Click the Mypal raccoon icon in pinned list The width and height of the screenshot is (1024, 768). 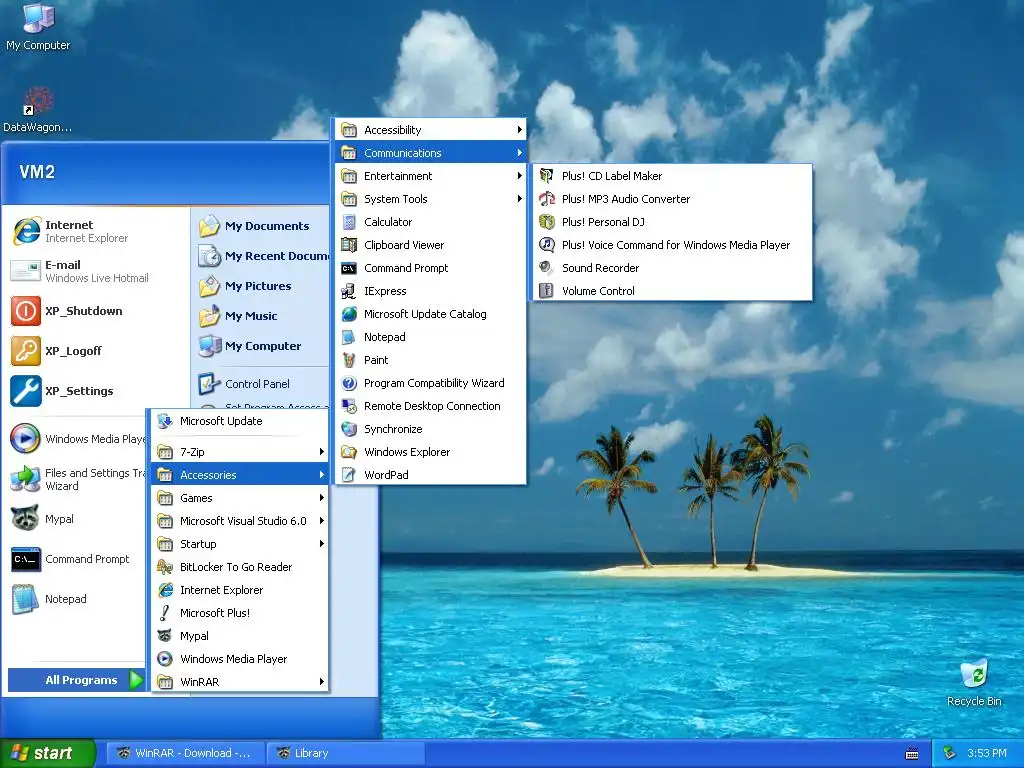[x=26, y=519]
